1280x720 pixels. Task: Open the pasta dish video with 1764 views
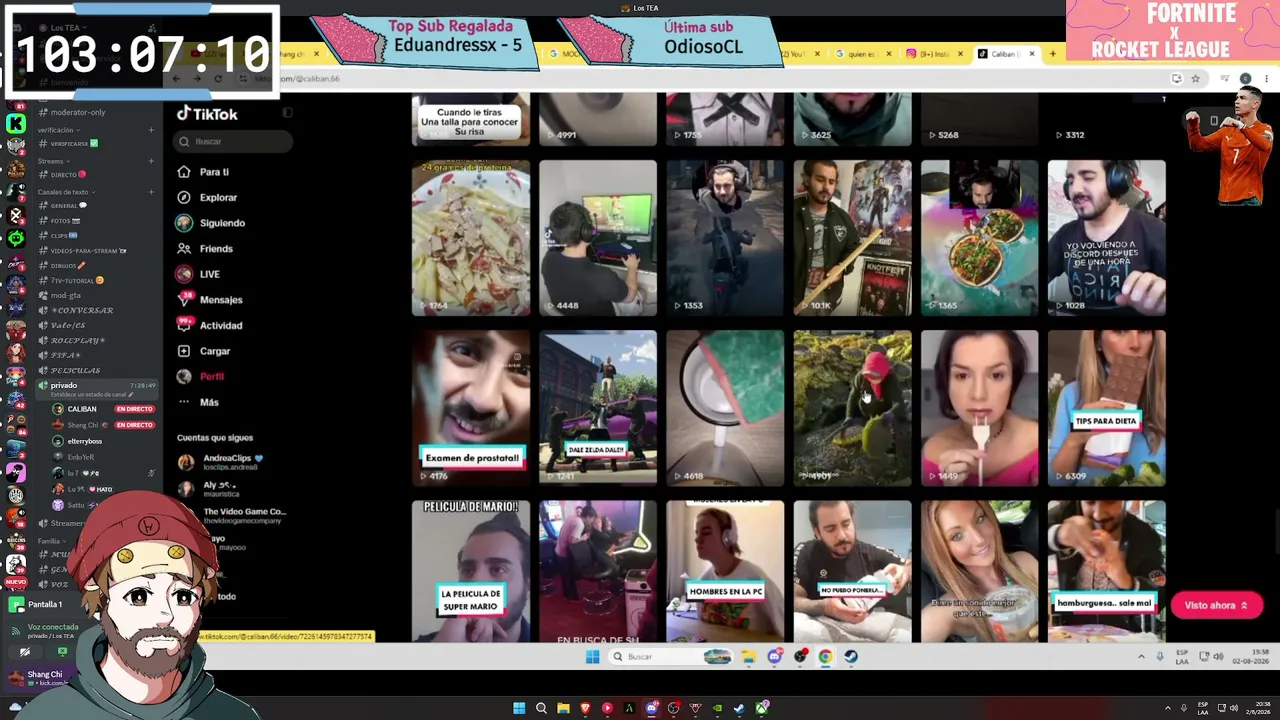[x=471, y=238]
